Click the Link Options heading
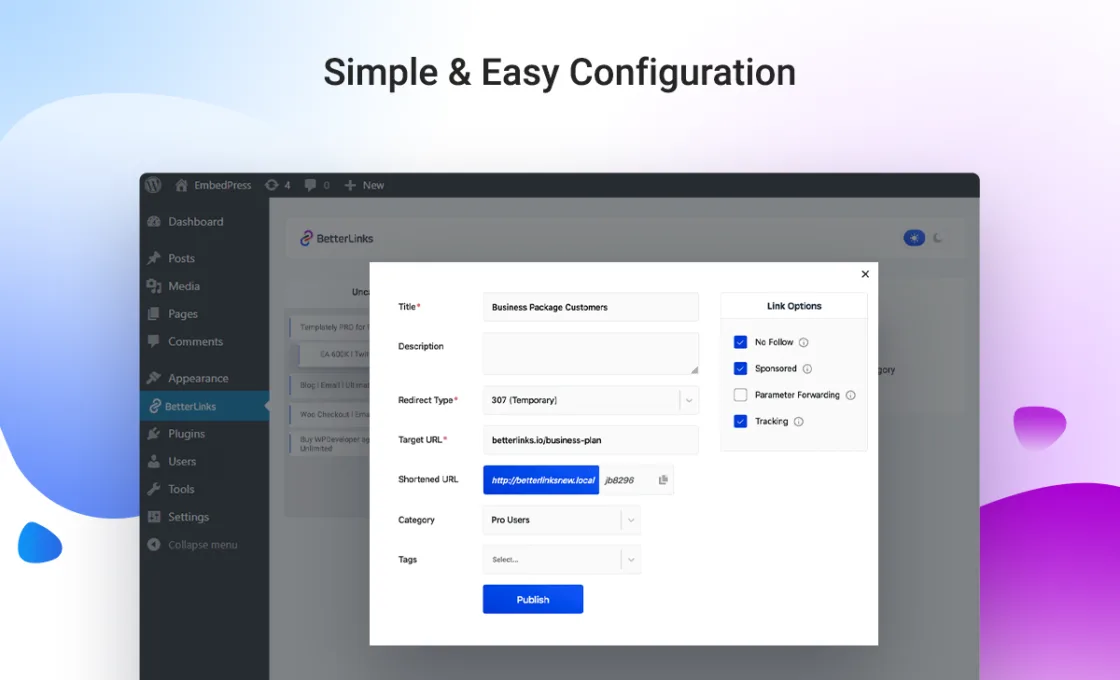The width and height of the screenshot is (1120, 680). 794,306
